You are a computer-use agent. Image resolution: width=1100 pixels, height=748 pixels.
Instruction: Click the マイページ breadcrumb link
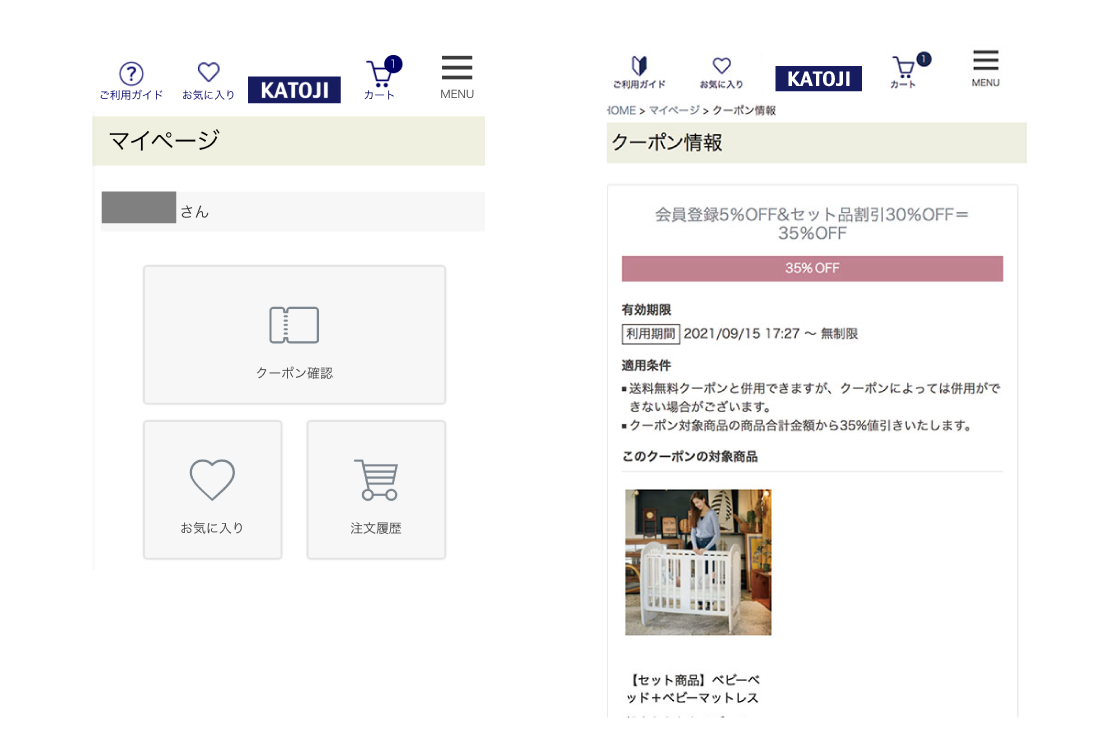[x=674, y=110]
